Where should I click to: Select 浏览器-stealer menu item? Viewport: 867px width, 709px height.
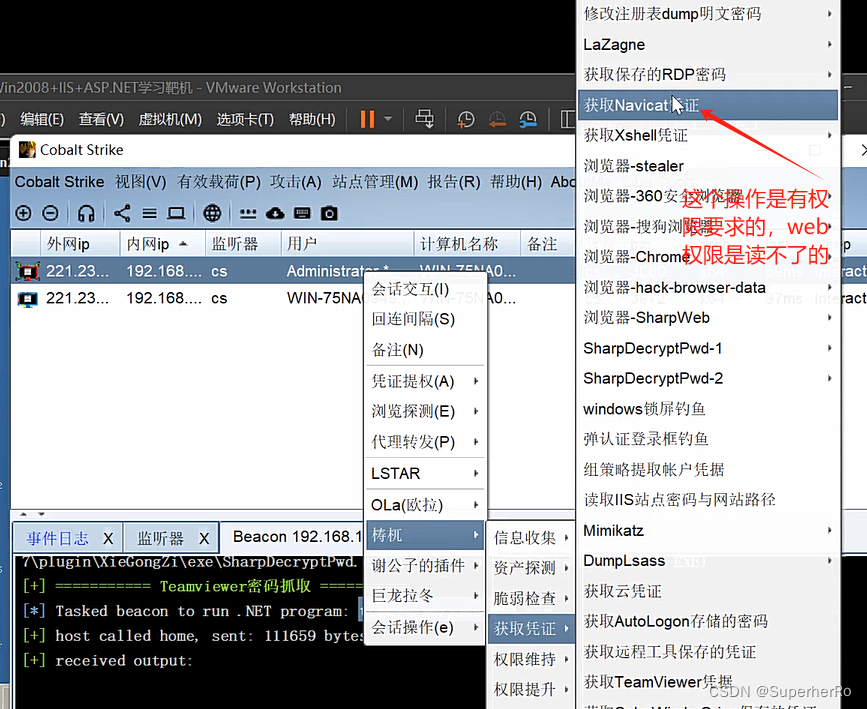[708, 166]
